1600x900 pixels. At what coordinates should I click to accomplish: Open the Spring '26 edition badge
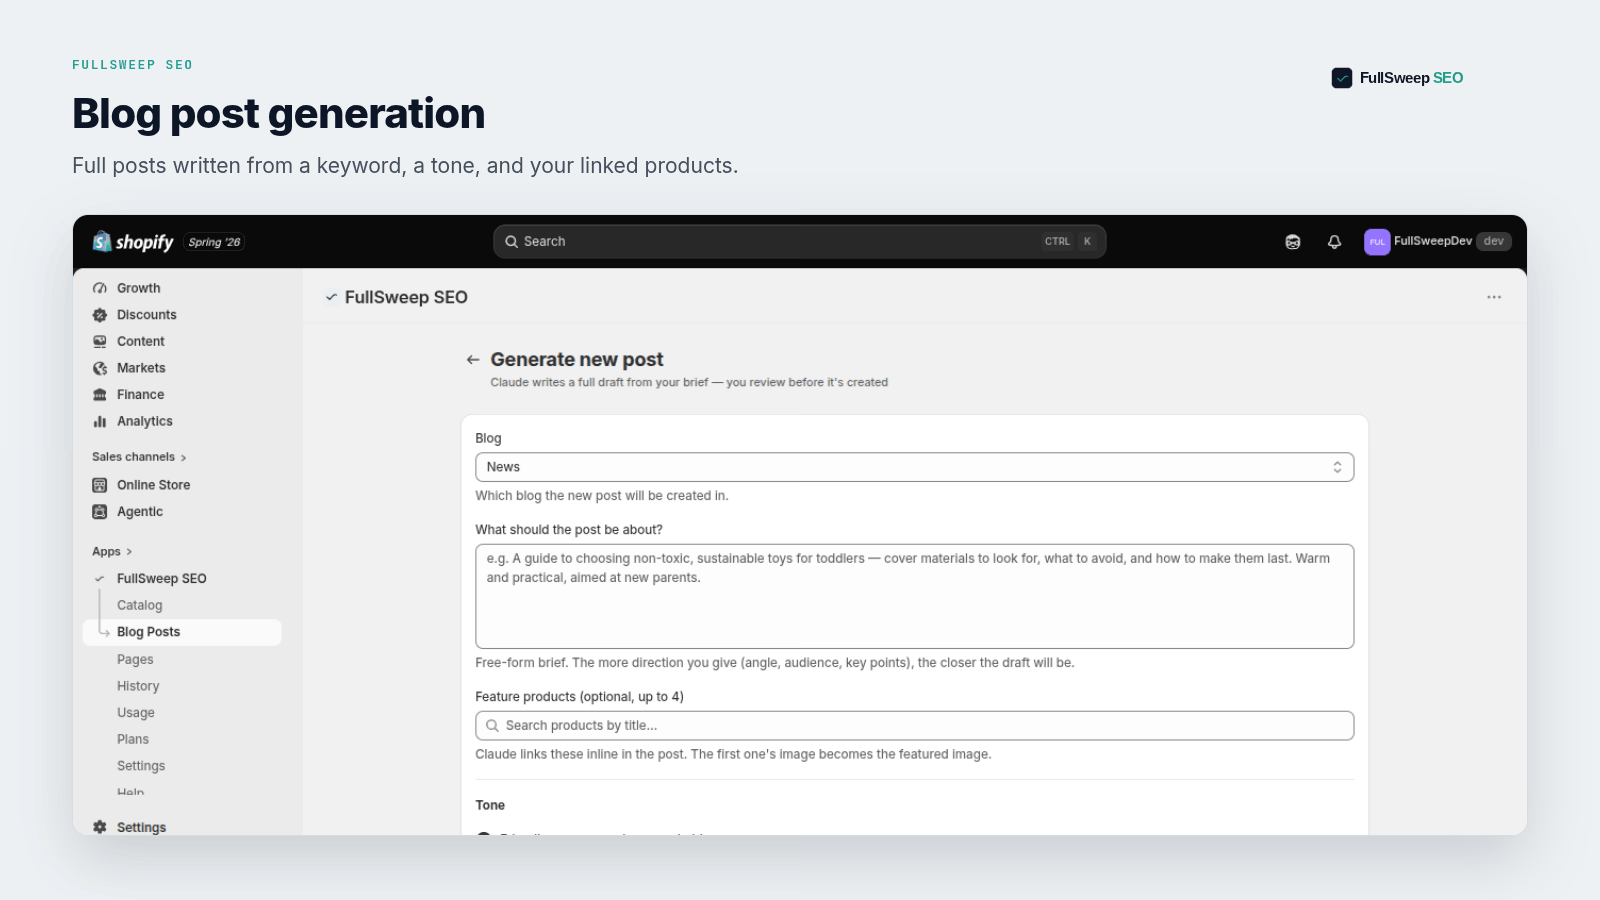(x=214, y=242)
